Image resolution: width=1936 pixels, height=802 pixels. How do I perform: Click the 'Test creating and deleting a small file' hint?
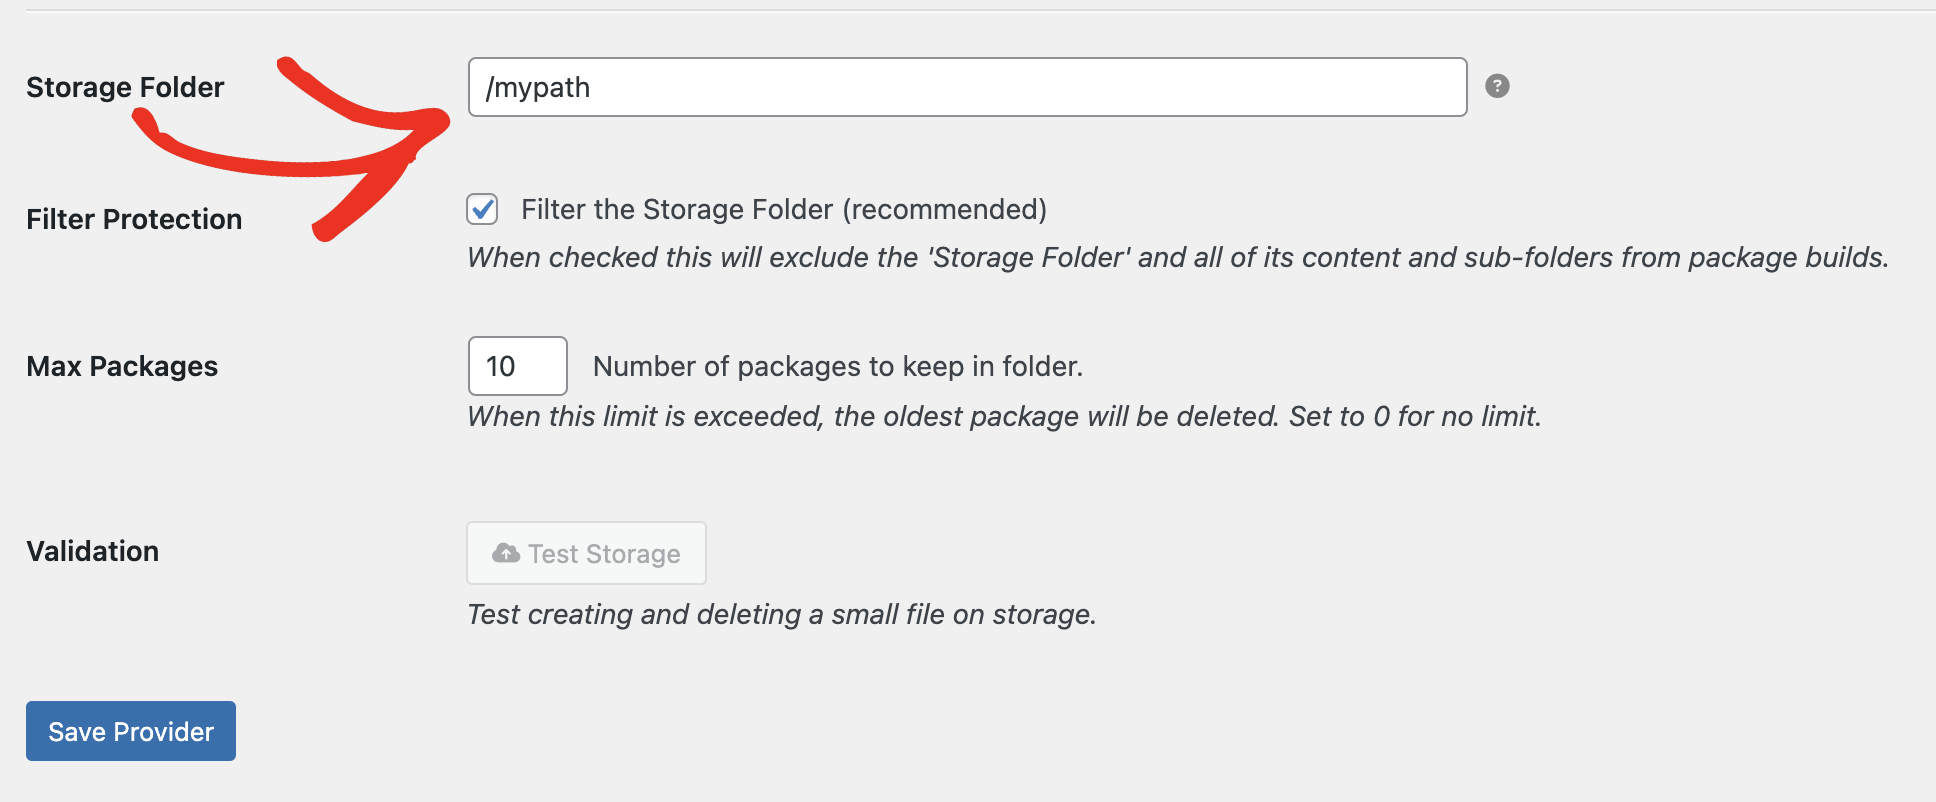tap(782, 614)
